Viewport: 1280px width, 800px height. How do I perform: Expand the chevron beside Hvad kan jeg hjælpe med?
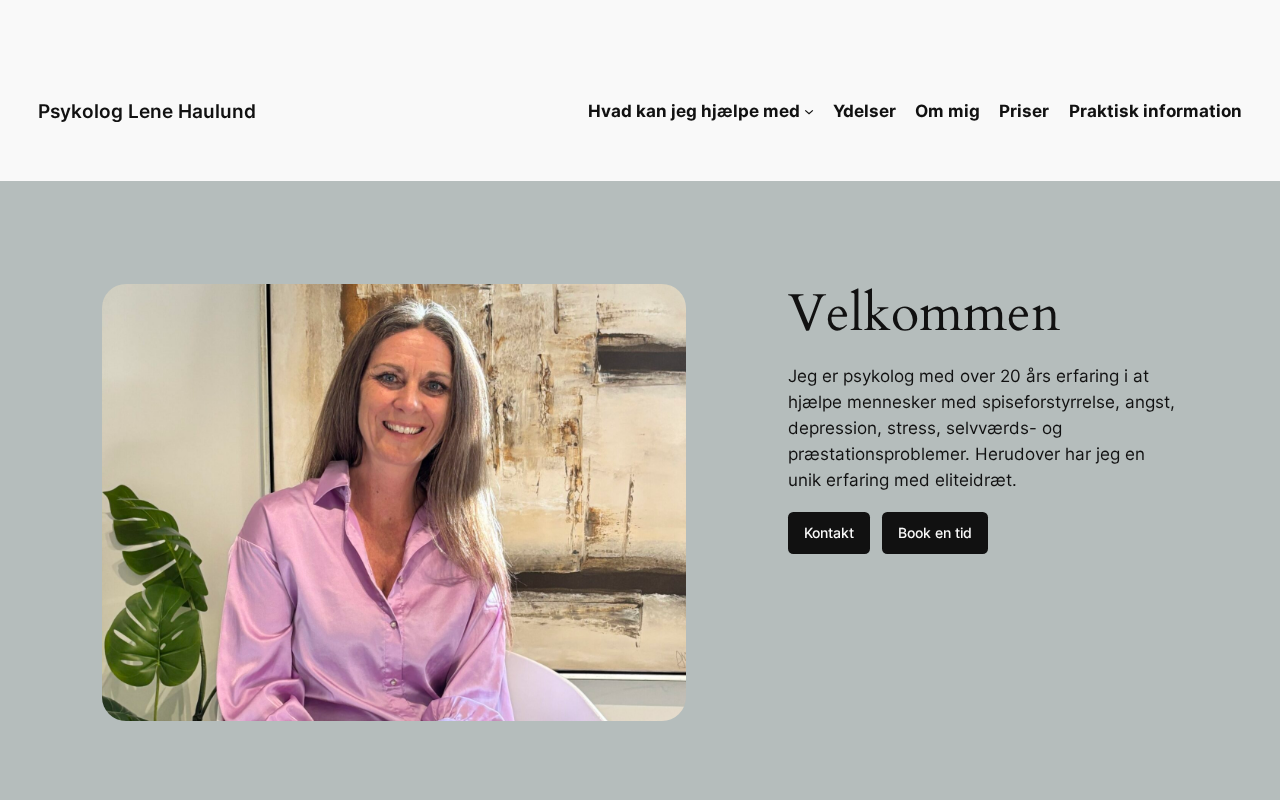click(809, 112)
